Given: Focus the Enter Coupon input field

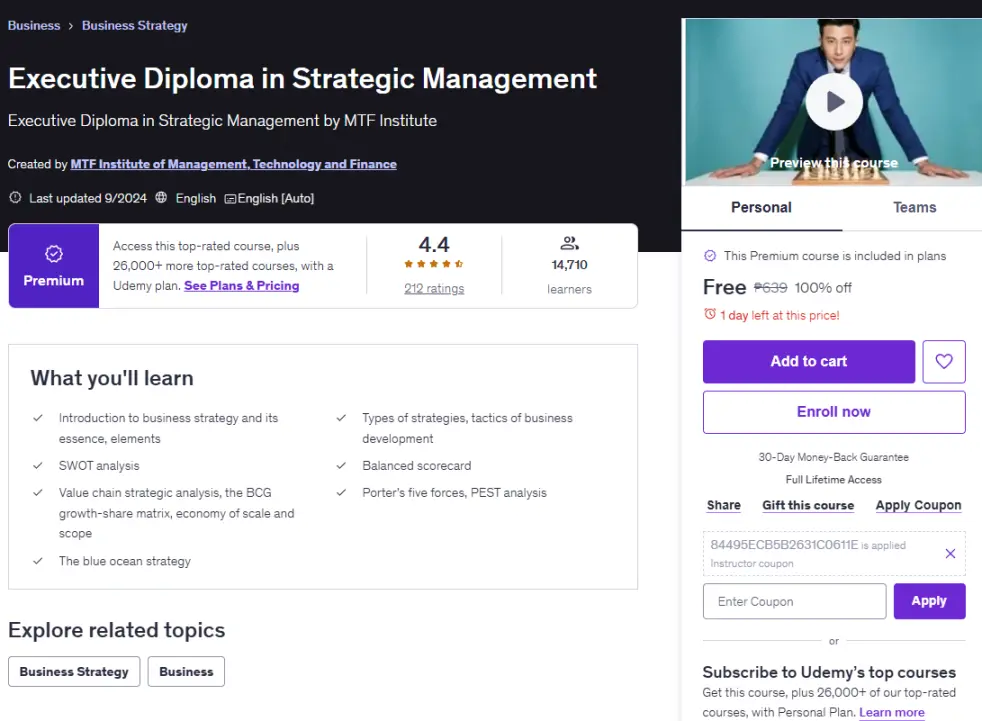Looking at the screenshot, I should [x=794, y=601].
